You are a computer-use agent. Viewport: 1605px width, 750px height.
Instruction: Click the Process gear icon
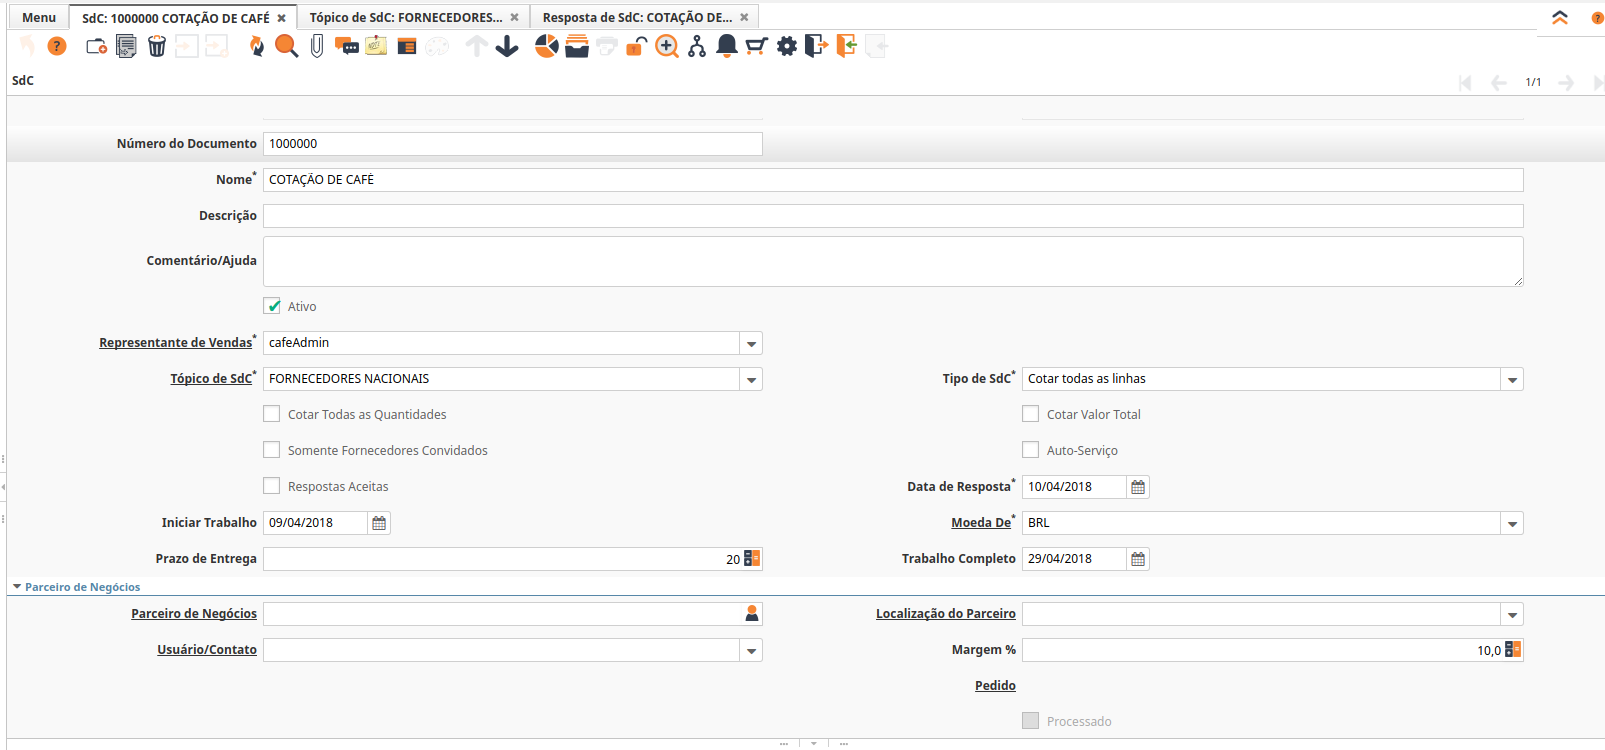coord(787,46)
